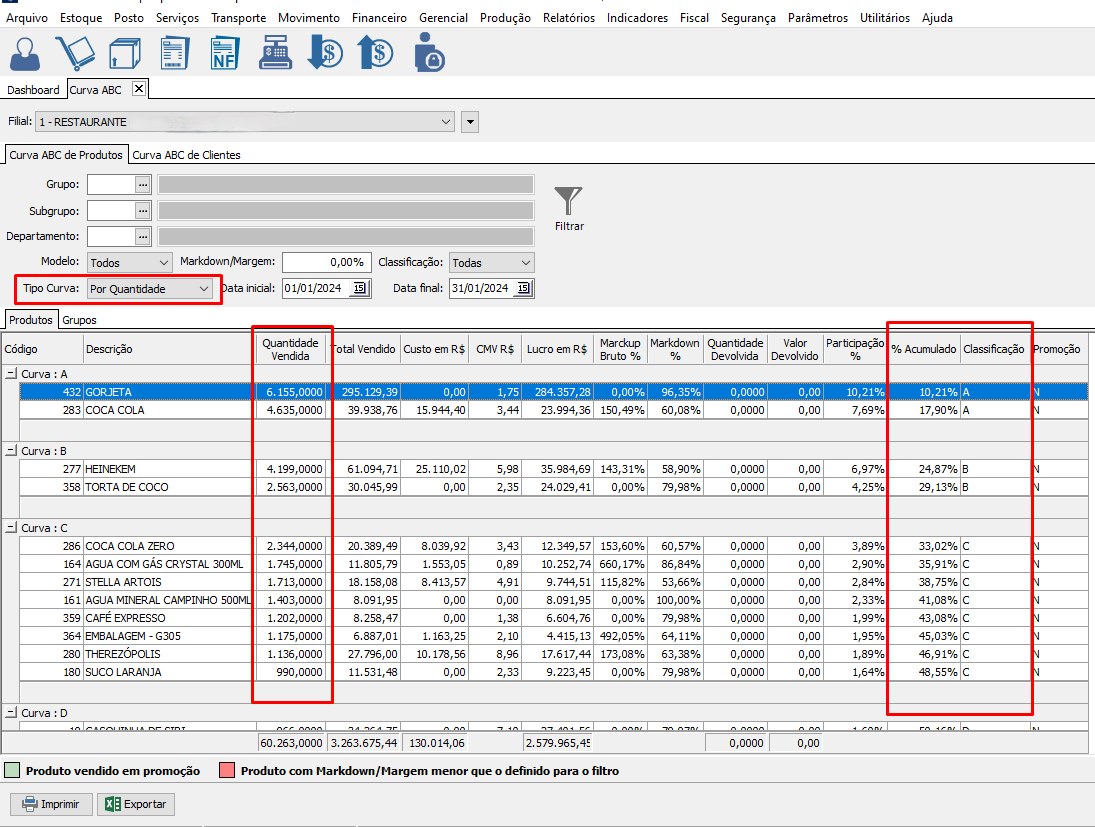Open the hand truck cart toolbar icon

tap(74, 54)
